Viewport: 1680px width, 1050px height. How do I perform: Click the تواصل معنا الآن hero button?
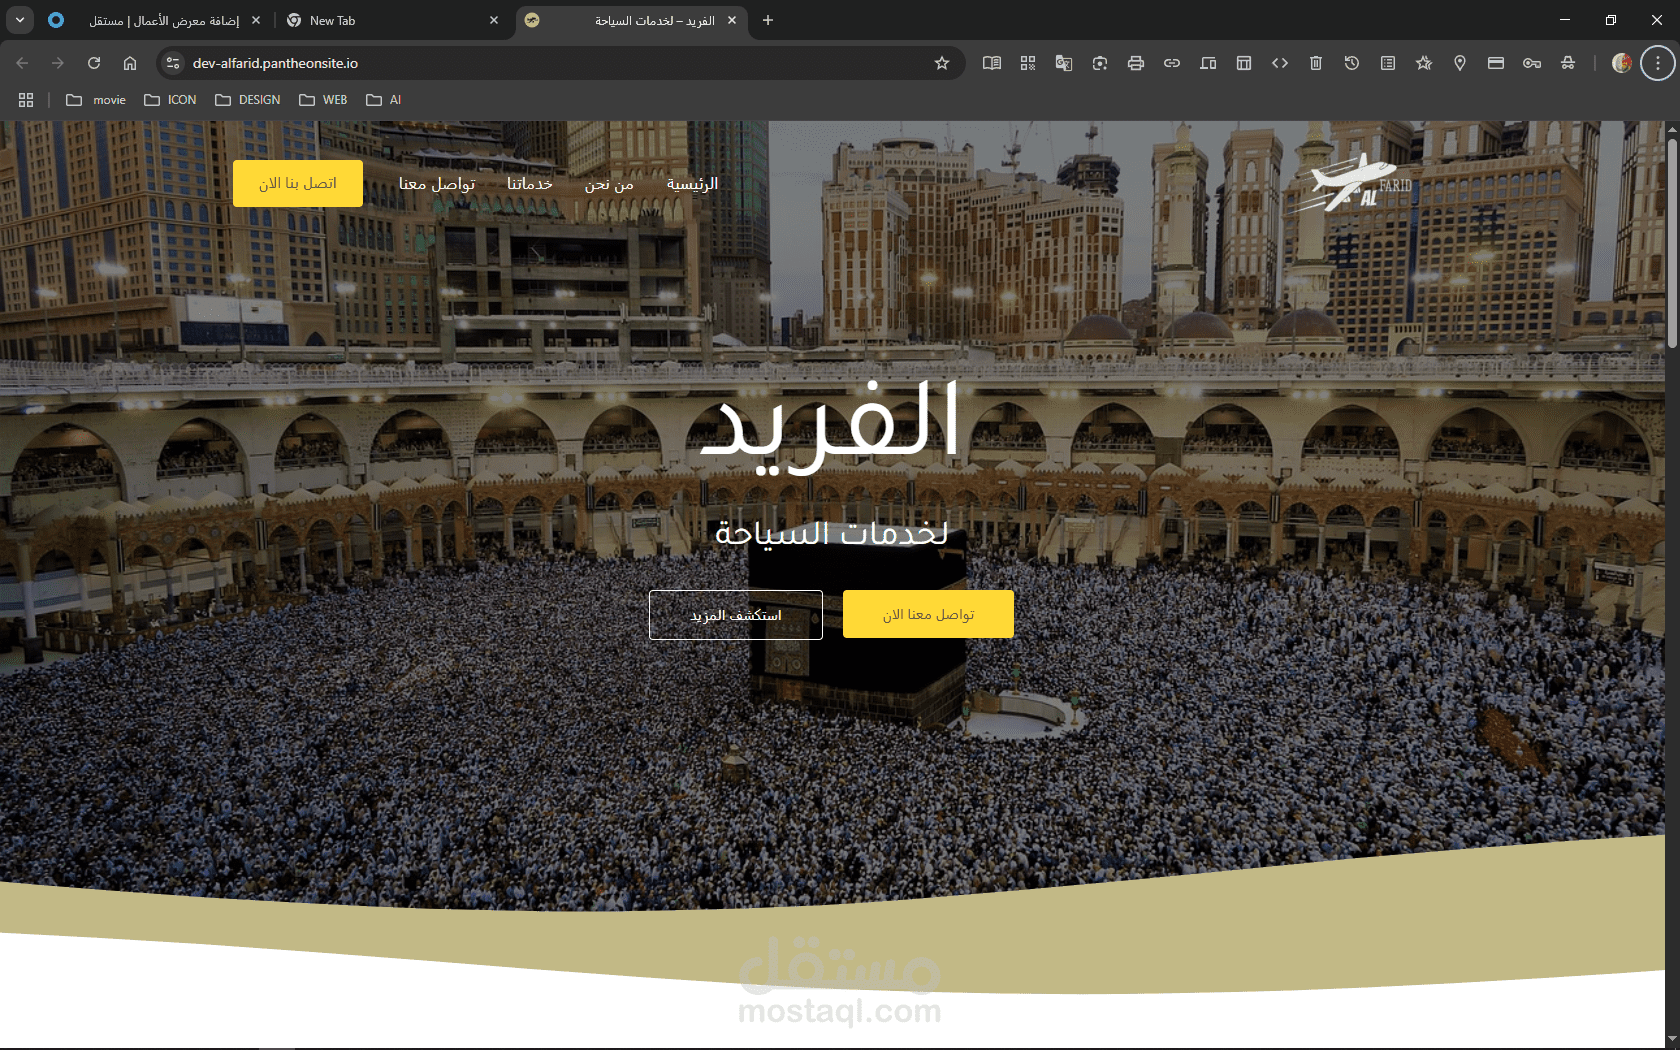tap(928, 614)
